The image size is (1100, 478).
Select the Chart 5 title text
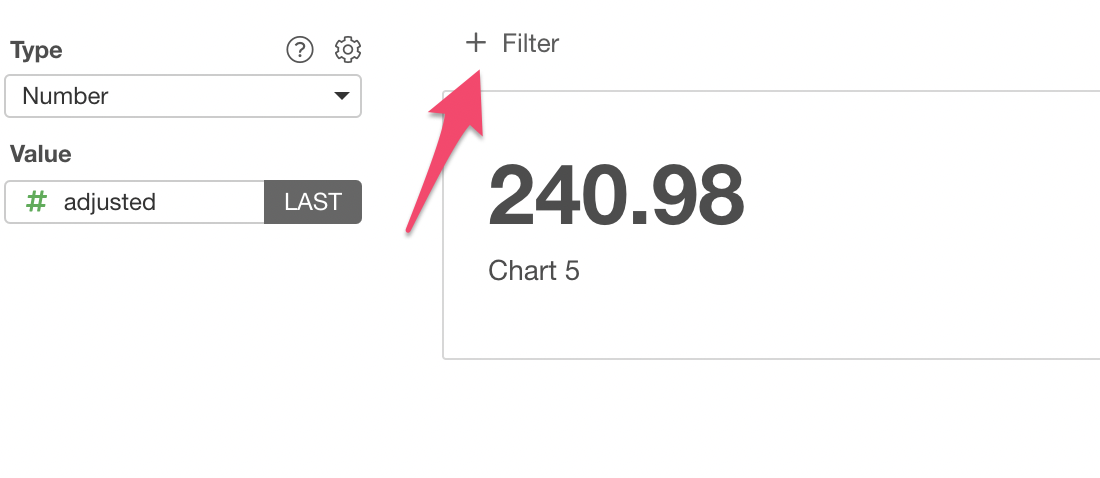tap(534, 270)
